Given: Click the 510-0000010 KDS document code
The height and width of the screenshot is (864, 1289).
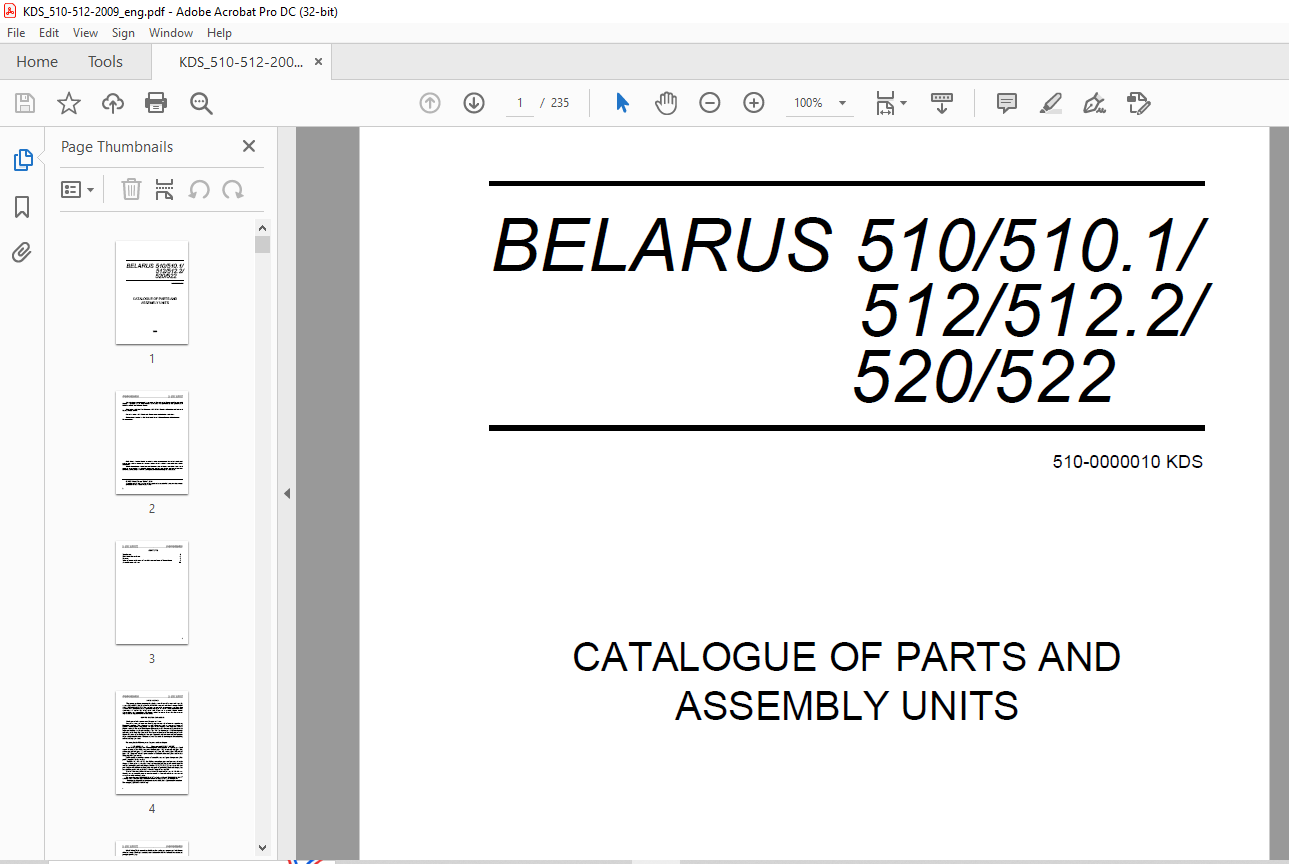Looking at the screenshot, I should pos(1128,462).
